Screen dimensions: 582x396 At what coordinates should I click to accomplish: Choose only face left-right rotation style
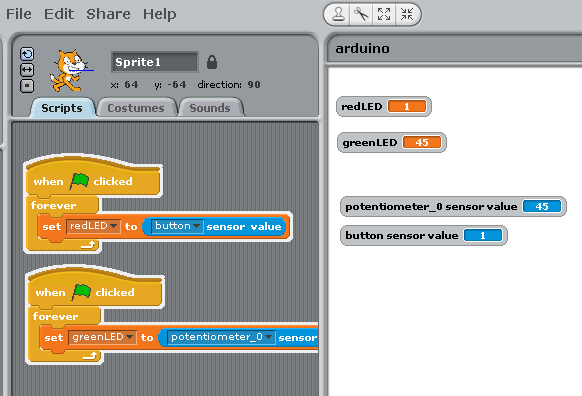pyautogui.click(x=27, y=70)
